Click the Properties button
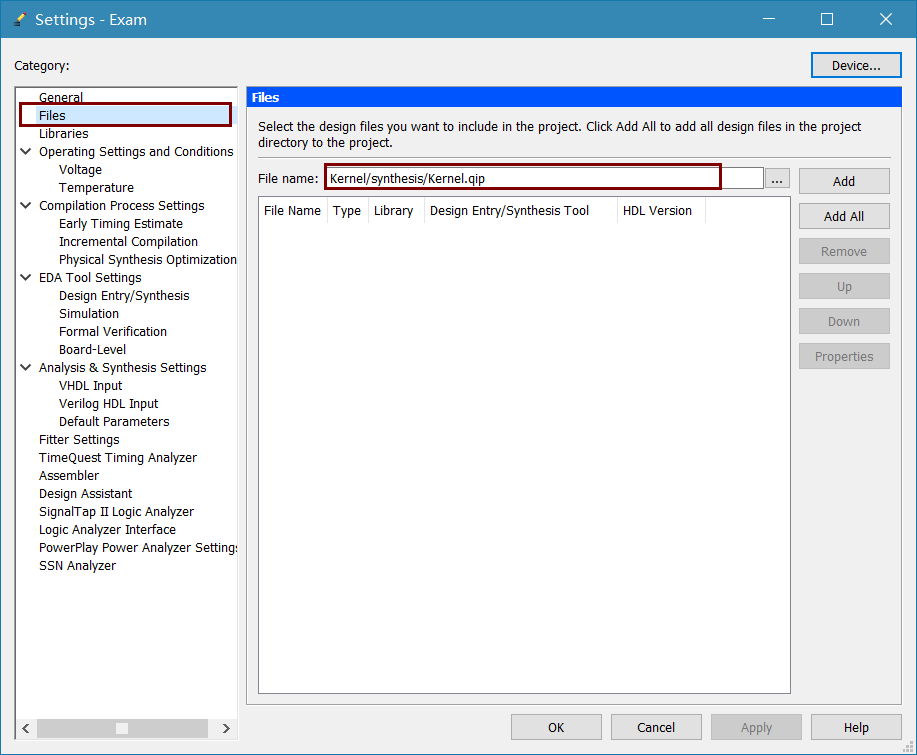The image size is (917, 755). pos(844,357)
